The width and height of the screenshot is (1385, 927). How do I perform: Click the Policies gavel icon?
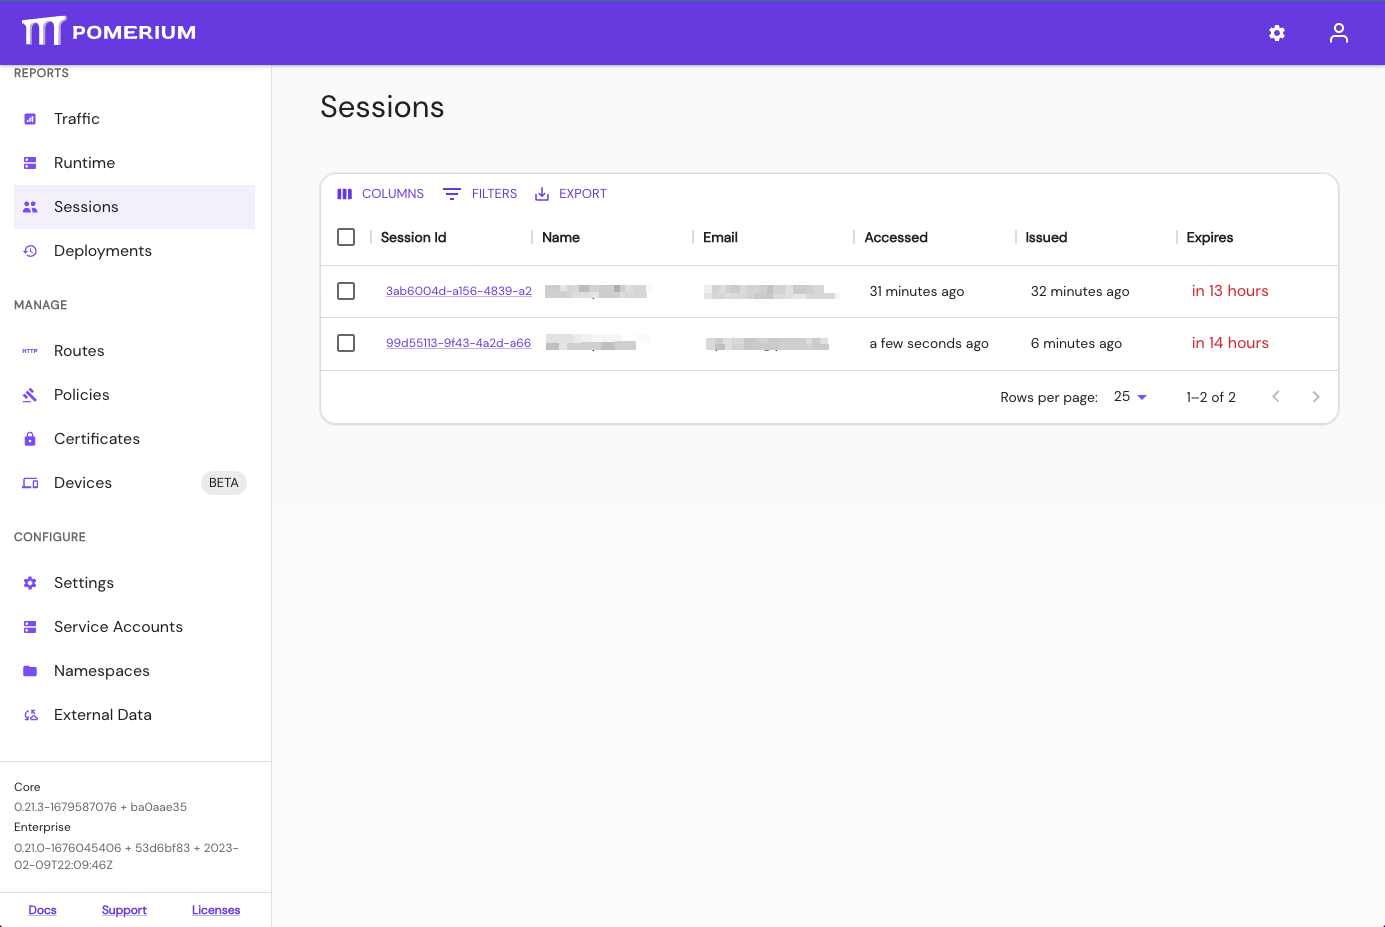(30, 395)
